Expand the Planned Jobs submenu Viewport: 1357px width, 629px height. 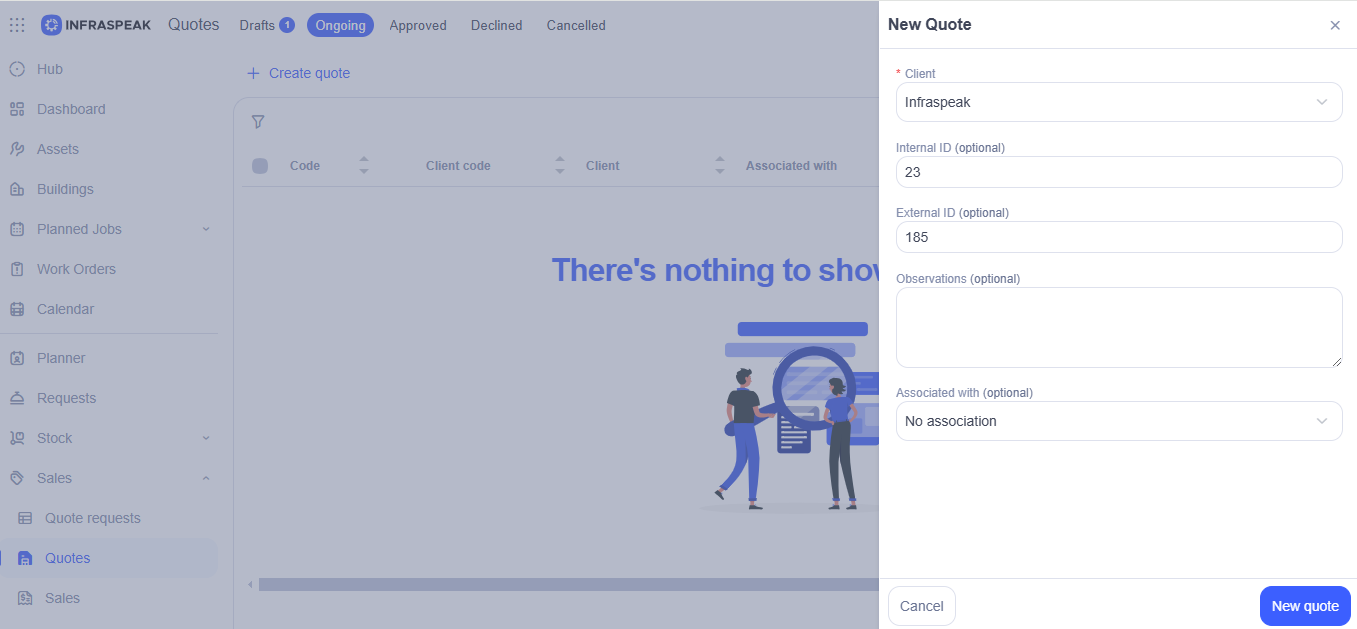206,229
